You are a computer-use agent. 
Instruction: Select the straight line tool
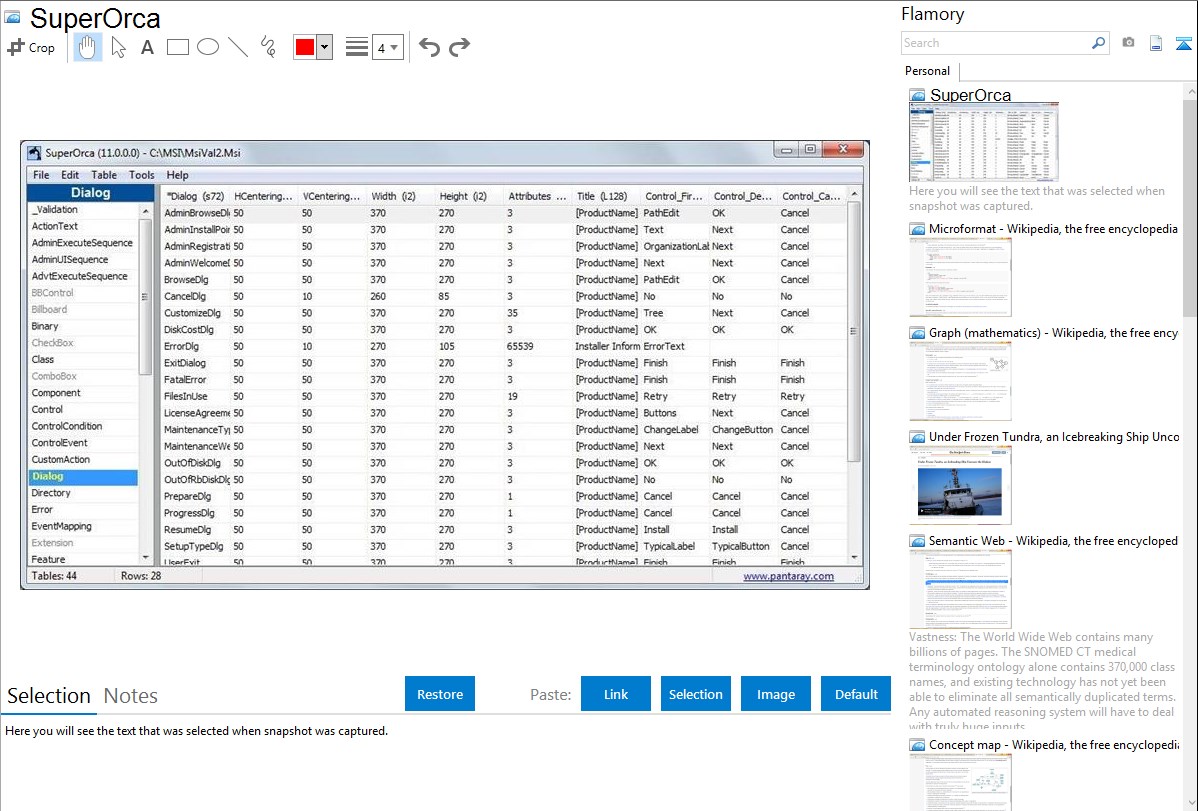238,47
